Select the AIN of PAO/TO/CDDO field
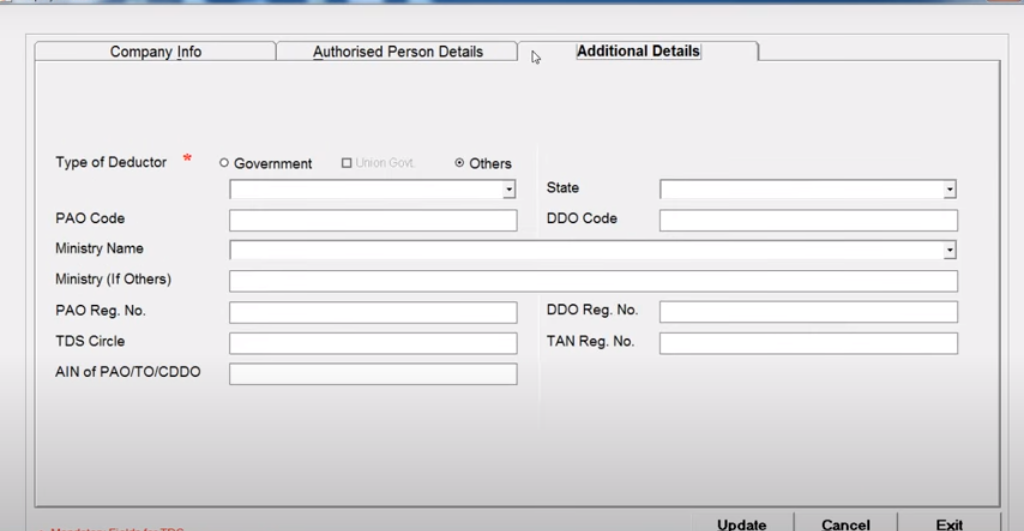This screenshot has height=531, width=1024. click(x=373, y=374)
